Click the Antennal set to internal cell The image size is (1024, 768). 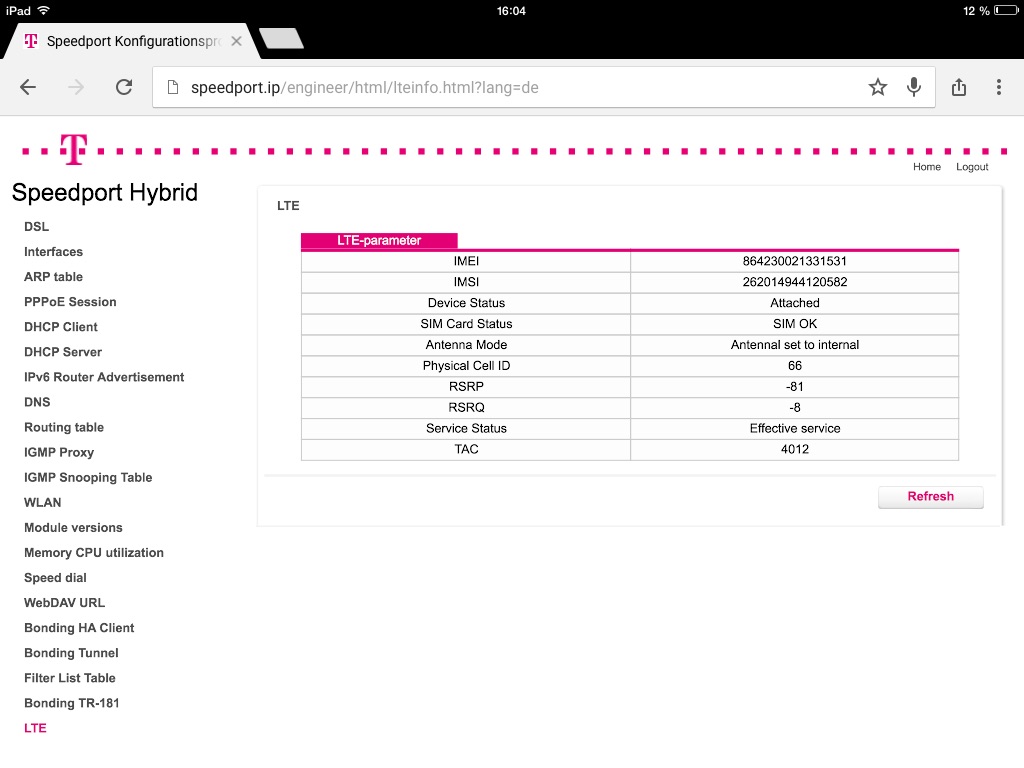(x=795, y=345)
